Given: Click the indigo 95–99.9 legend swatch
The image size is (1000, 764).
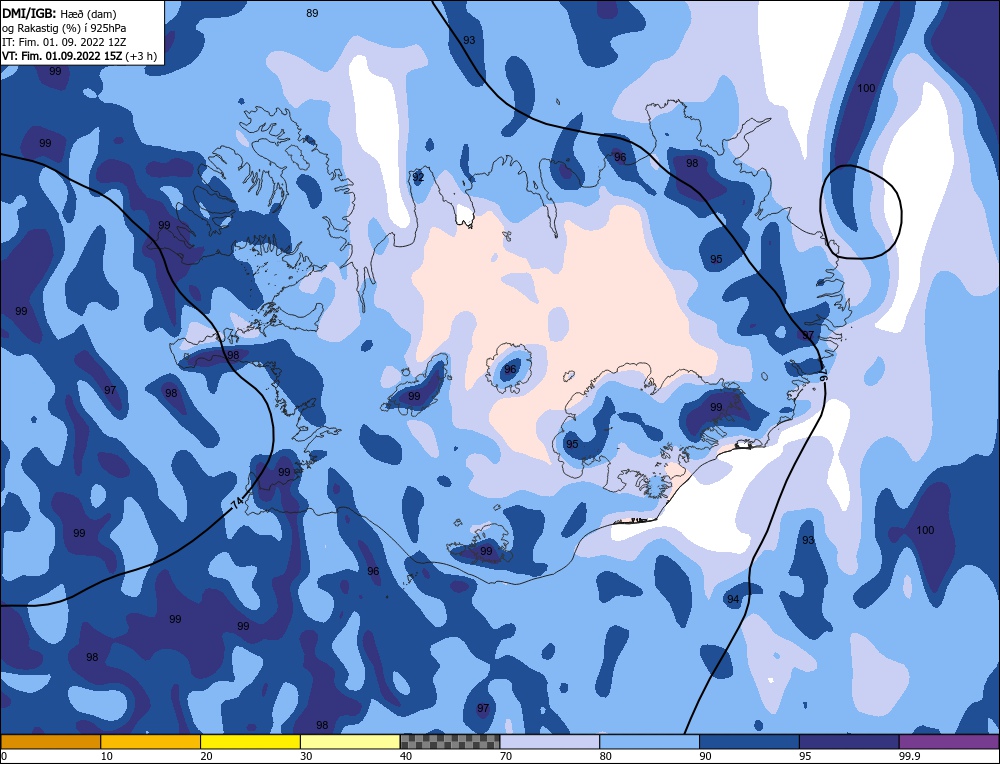Looking at the screenshot, I should pyautogui.click(x=849, y=742).
